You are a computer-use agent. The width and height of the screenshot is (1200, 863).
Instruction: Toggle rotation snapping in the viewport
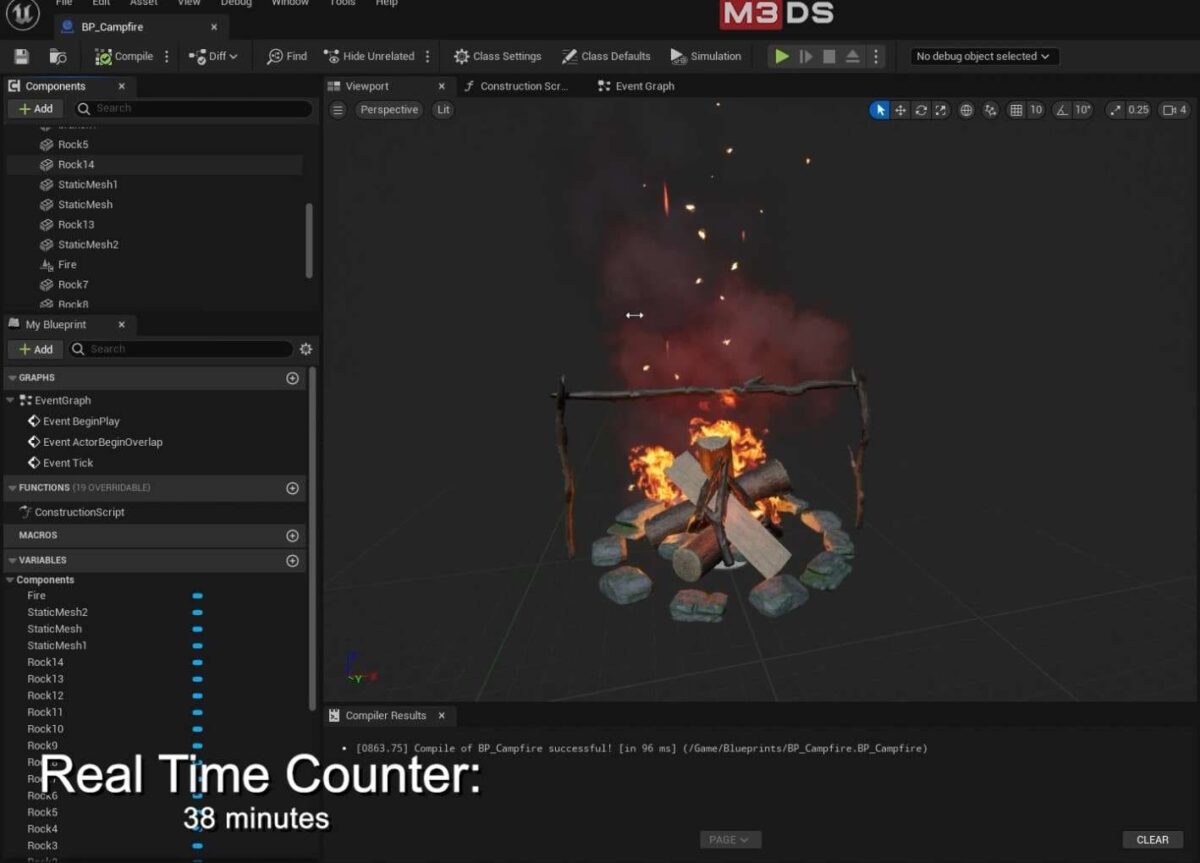1061,110
